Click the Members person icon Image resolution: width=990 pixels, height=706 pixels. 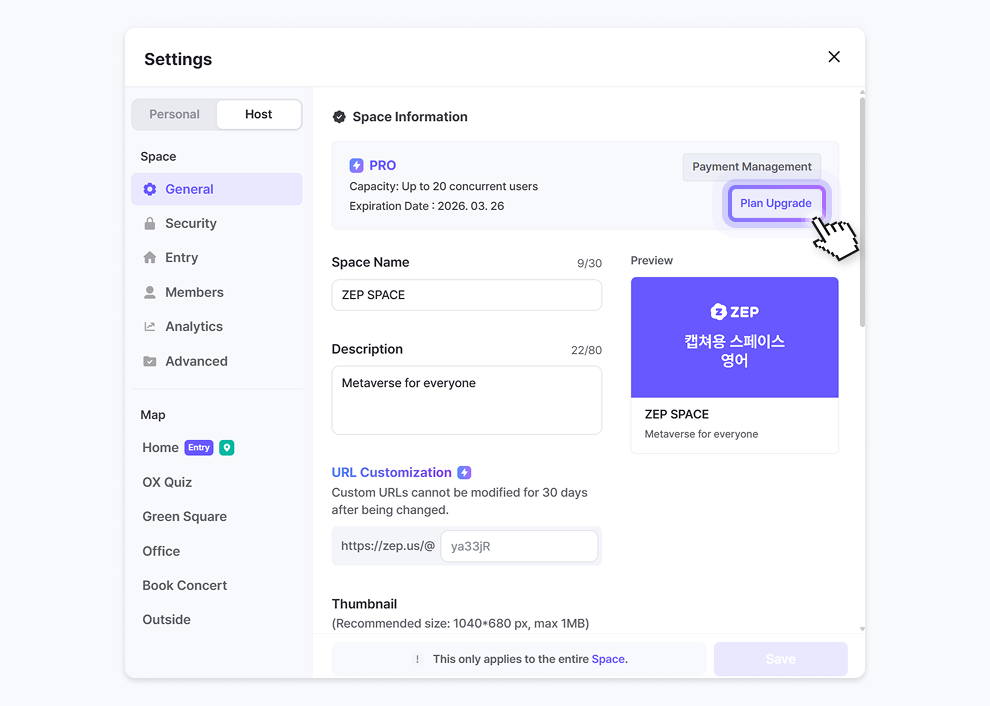[150, 292]
